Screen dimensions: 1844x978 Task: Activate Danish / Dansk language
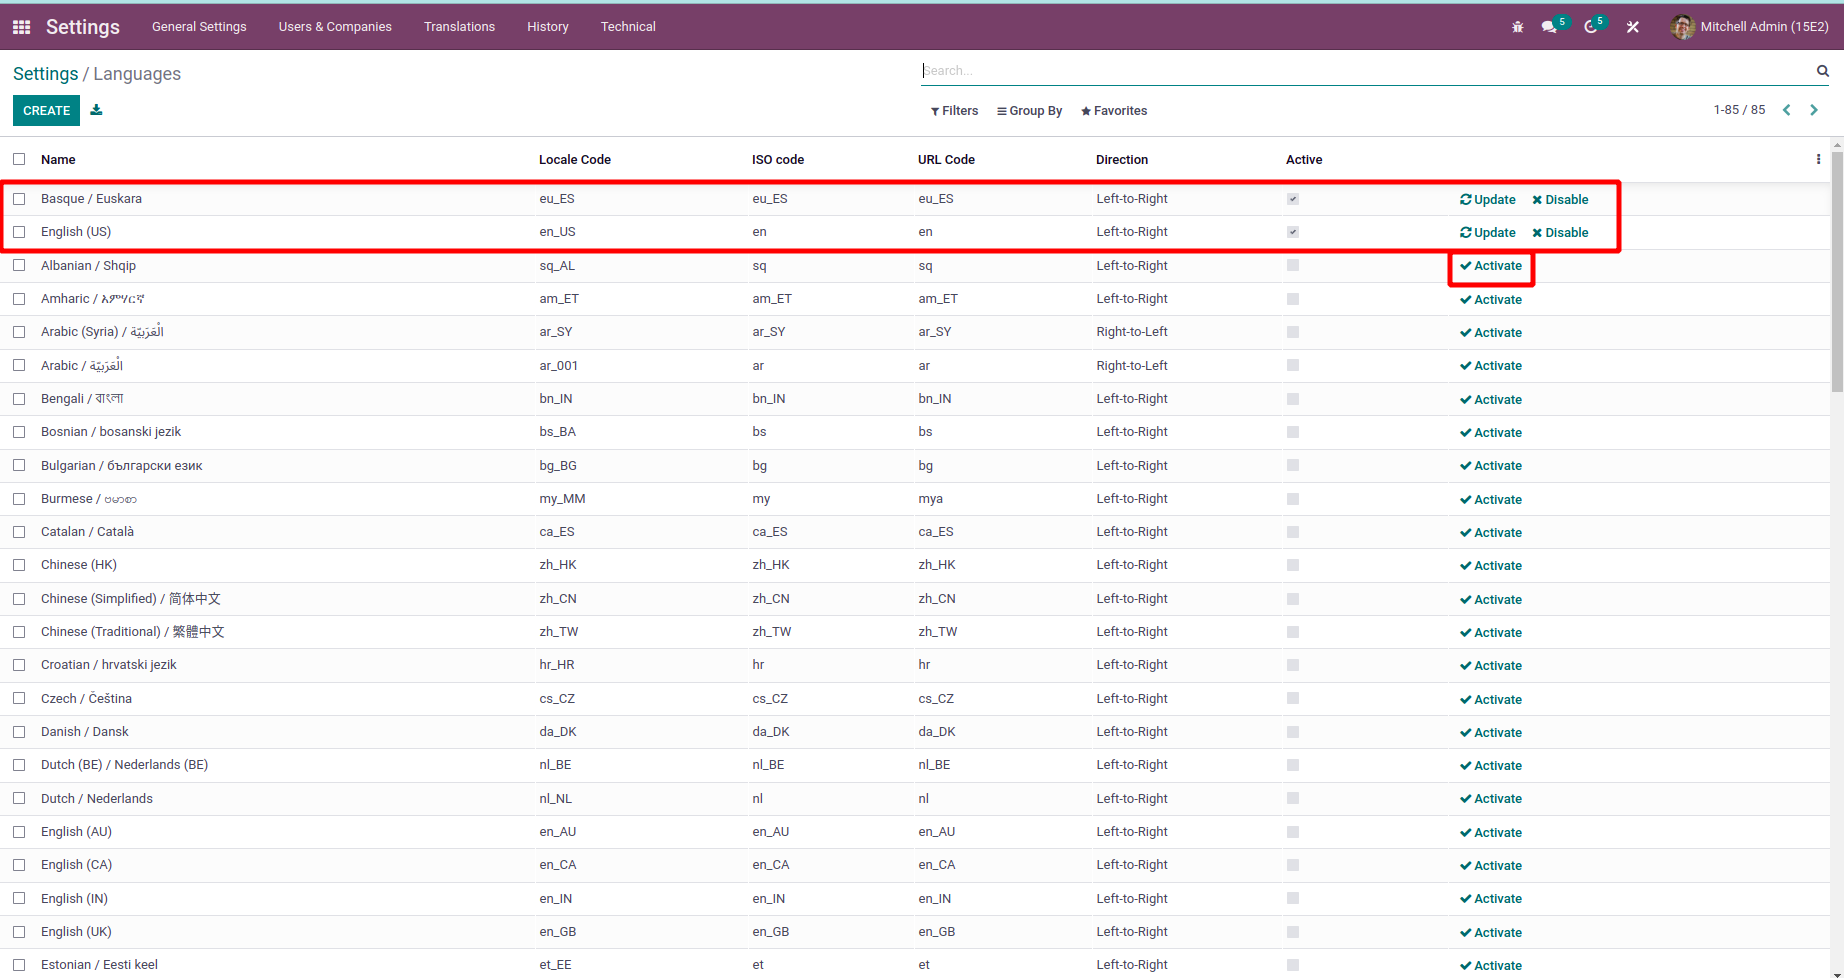point(1491,733)
